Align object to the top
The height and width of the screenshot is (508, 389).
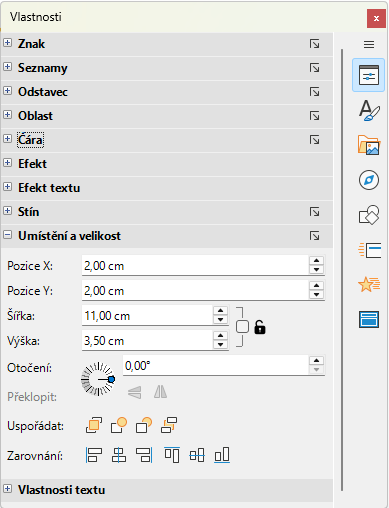point(172,455)
